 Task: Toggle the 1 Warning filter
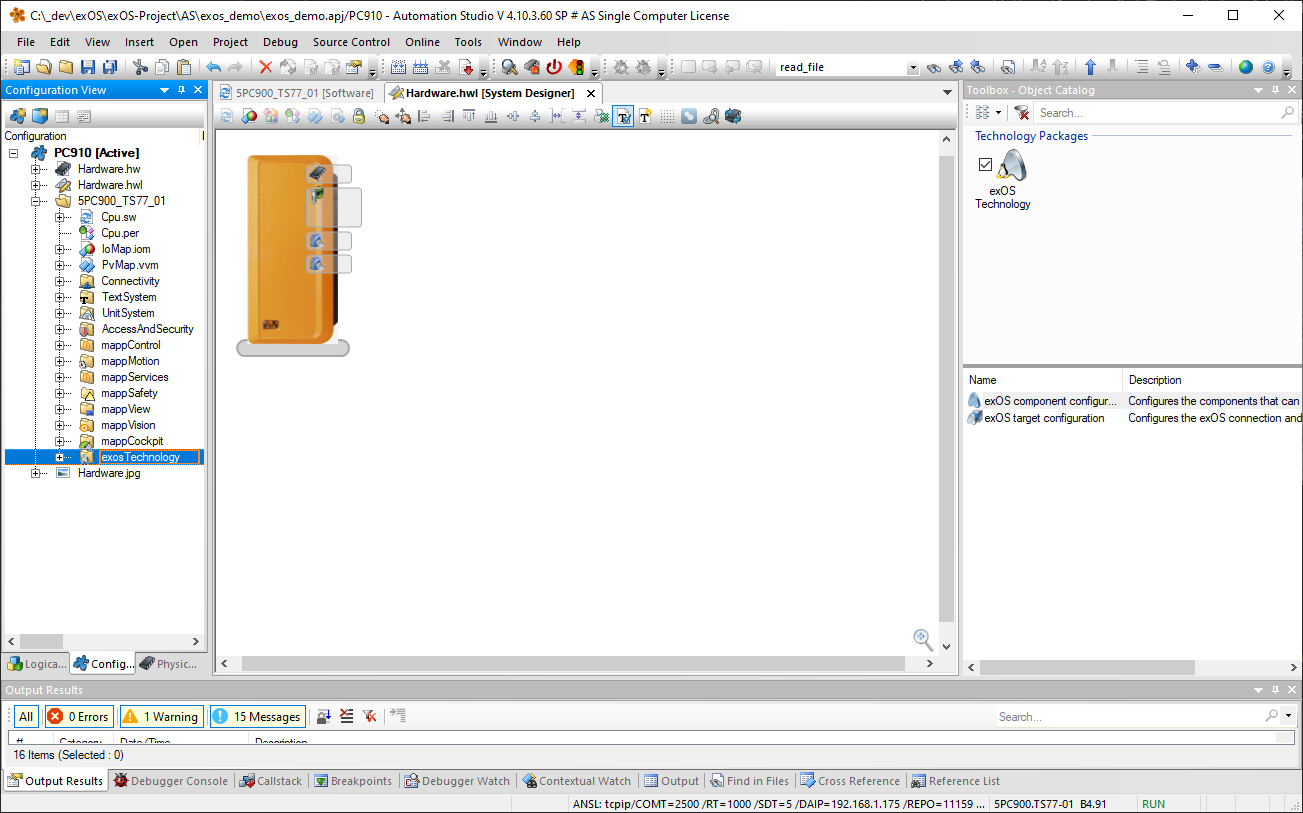[160, 716]
